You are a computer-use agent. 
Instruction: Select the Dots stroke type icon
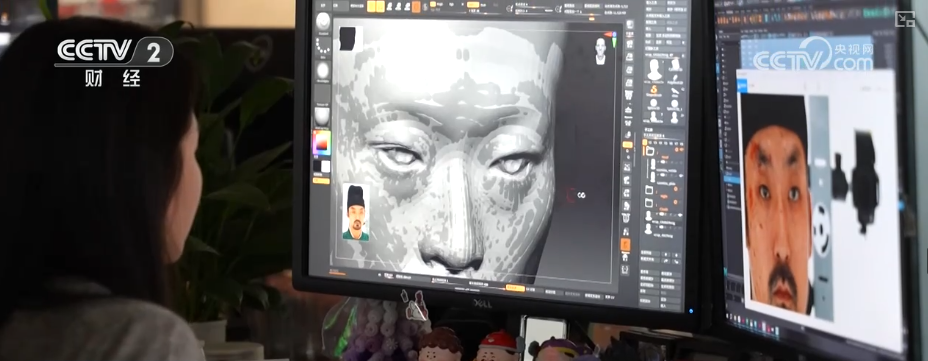[x=323, y=47]
